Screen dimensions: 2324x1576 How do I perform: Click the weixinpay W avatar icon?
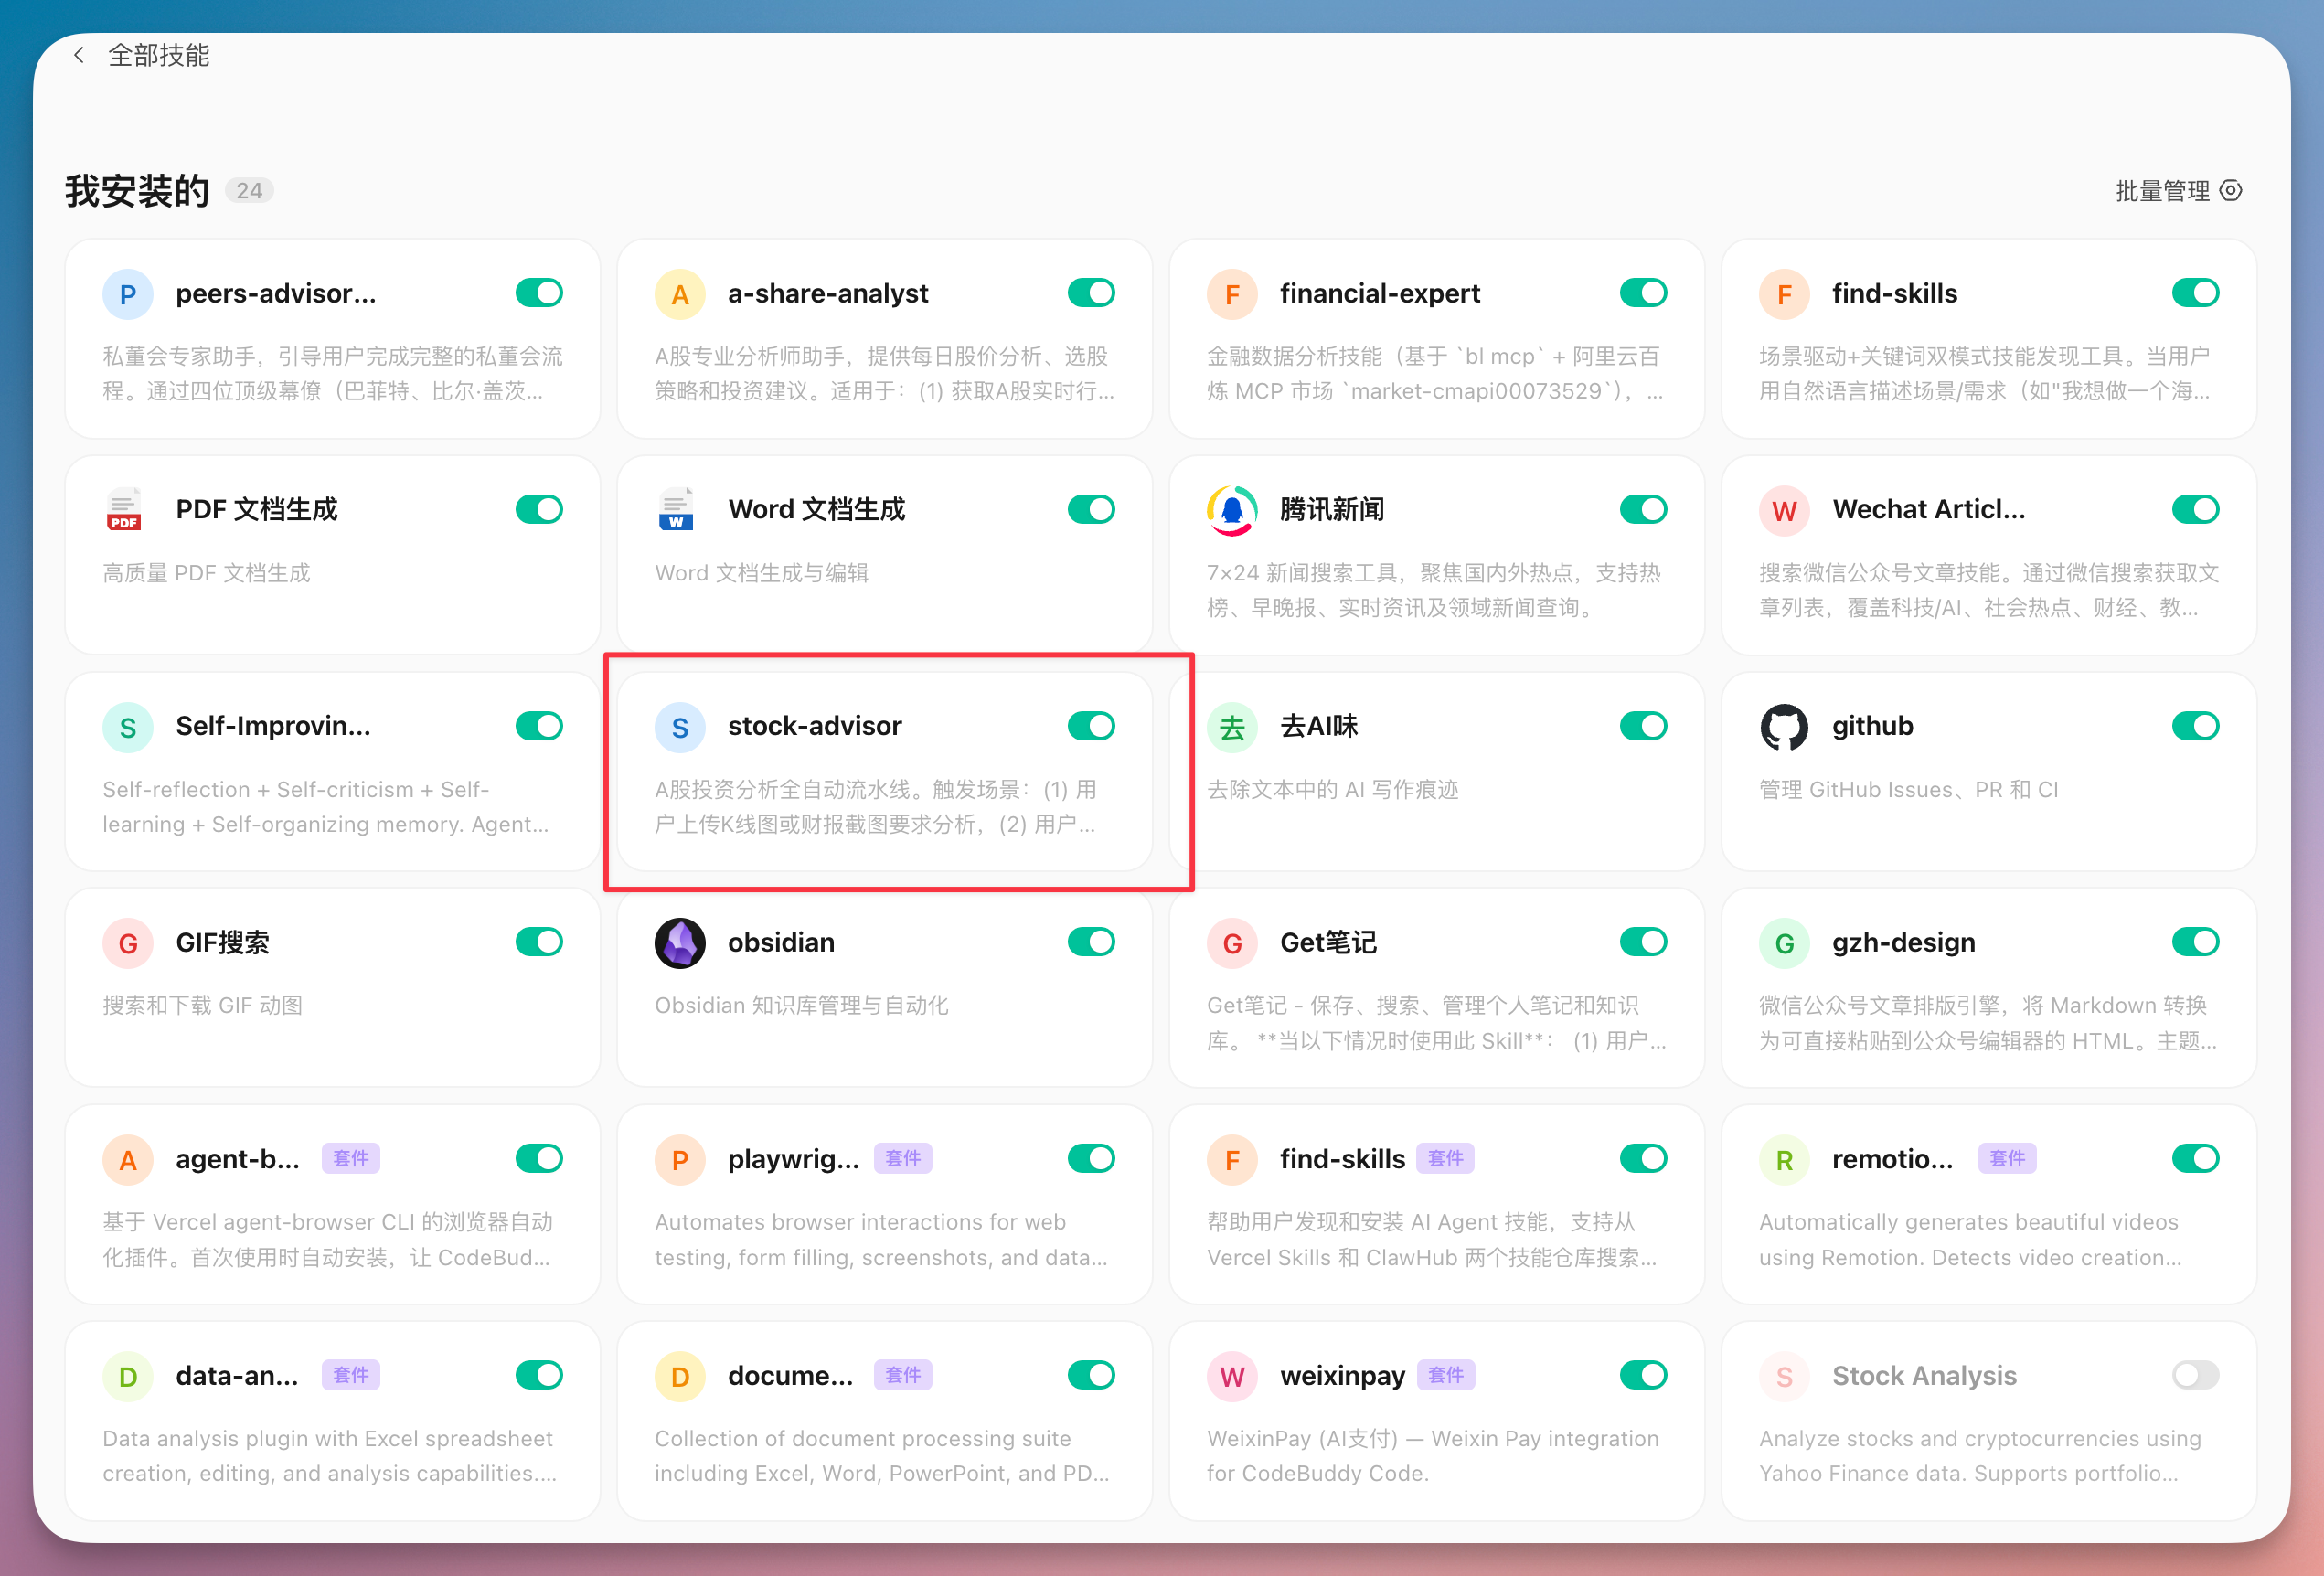point(1232,1376)
